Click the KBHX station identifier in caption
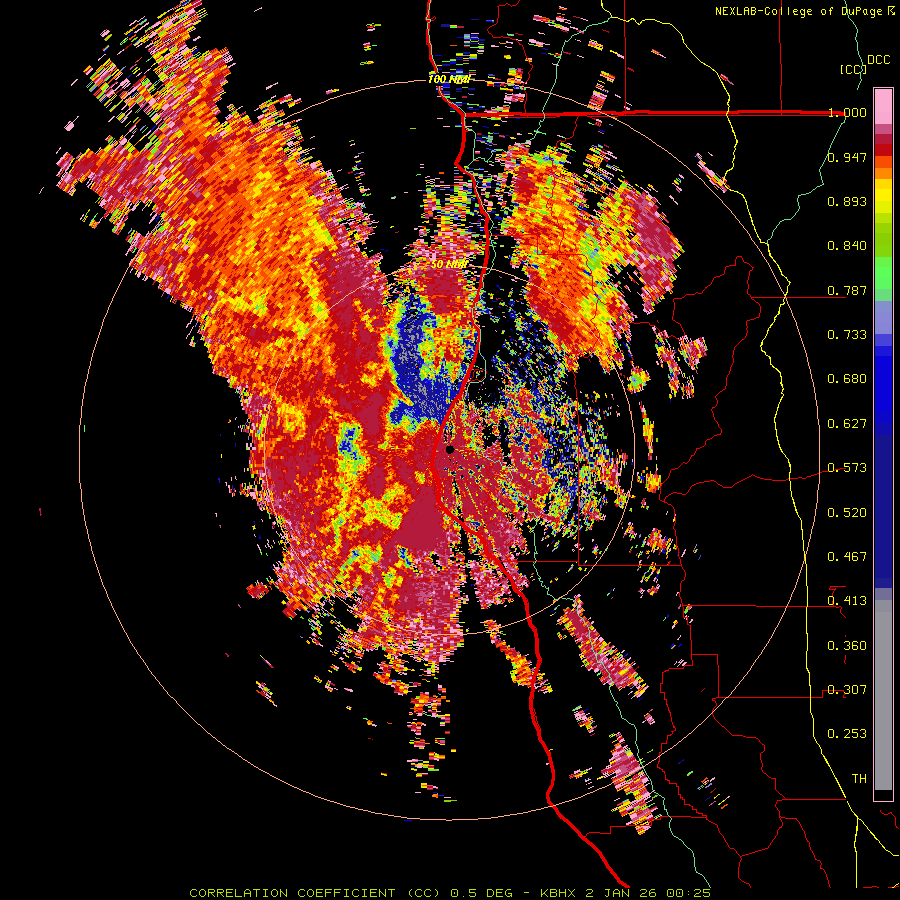The image size is (900, 900). pos(560,893)
